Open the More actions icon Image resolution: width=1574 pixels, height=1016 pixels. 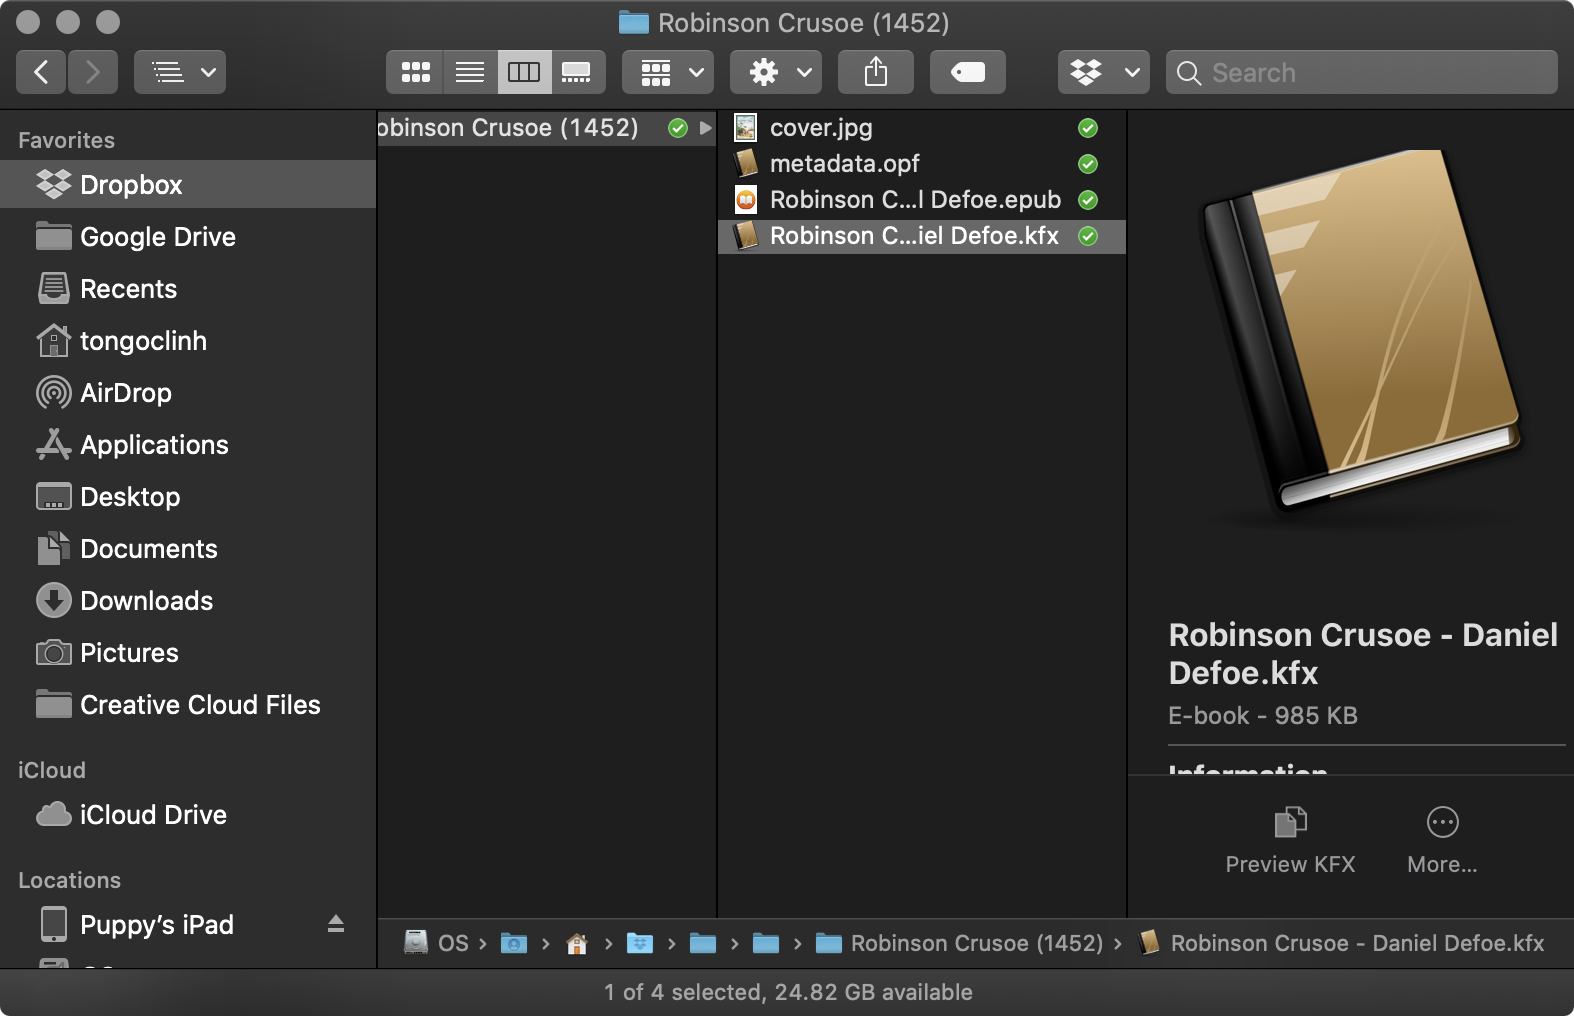[x=1442, y=823]
